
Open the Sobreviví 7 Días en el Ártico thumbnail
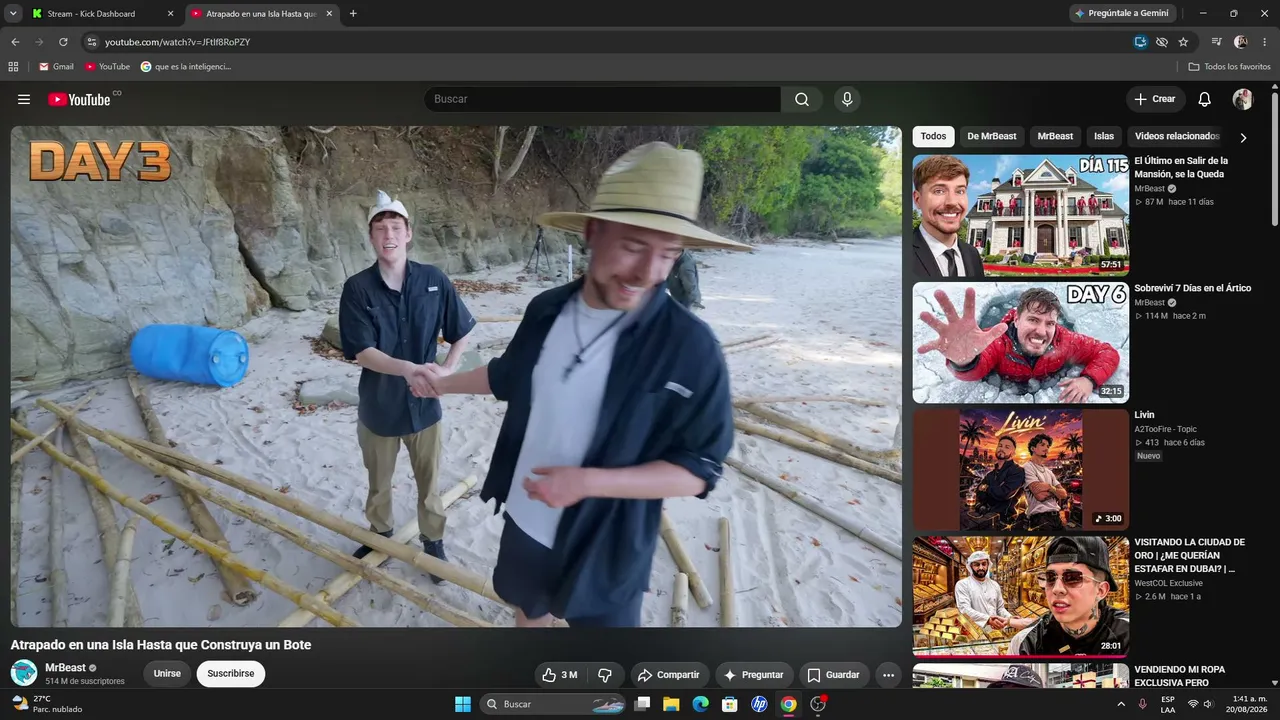pyautogui.click(x=1020, y=342)
